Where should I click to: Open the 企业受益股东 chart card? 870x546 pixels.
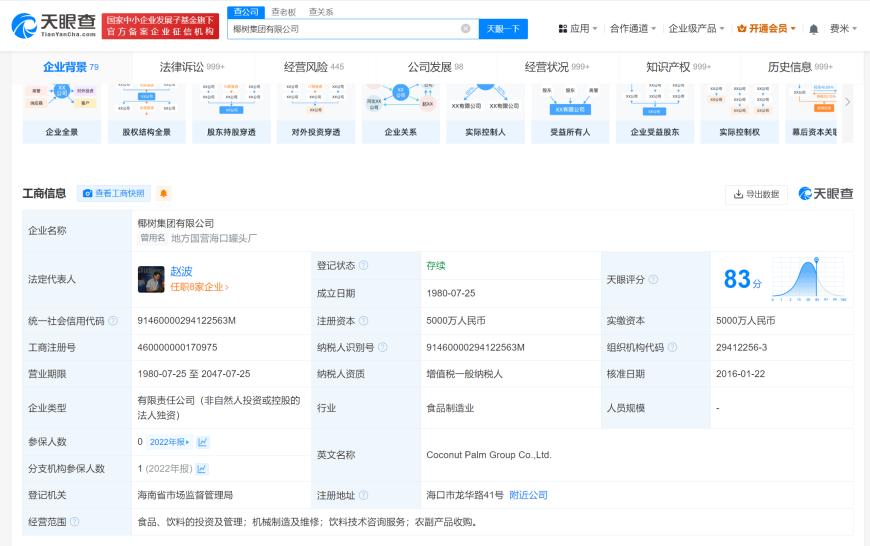[655, 114]
